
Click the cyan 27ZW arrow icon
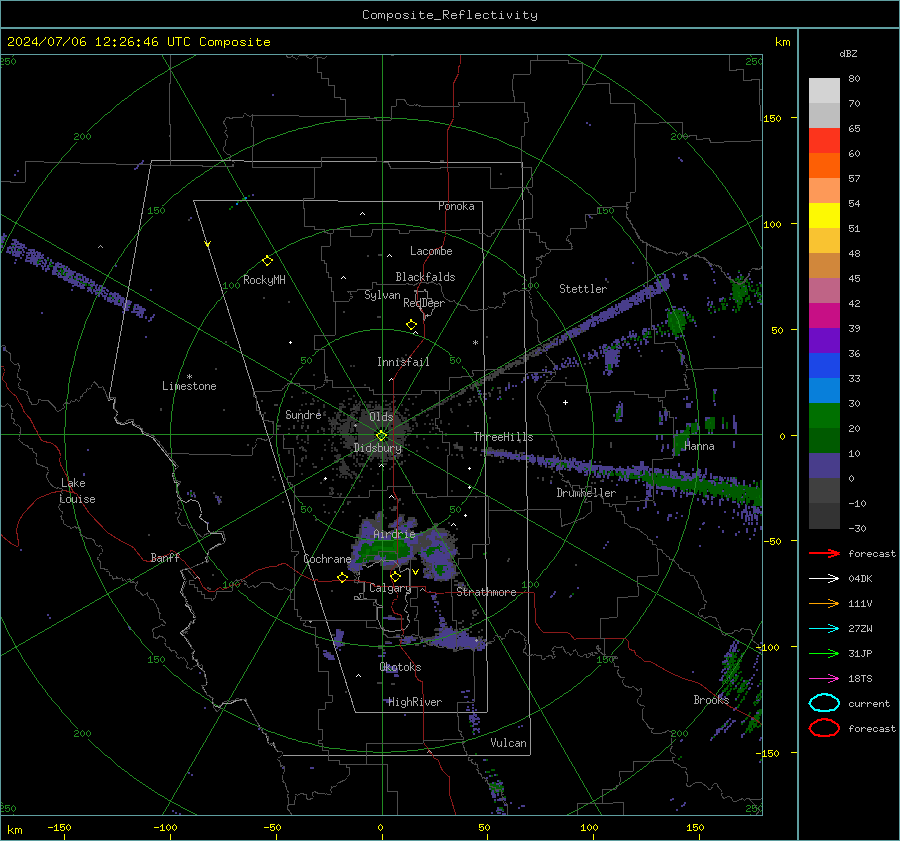824,629
